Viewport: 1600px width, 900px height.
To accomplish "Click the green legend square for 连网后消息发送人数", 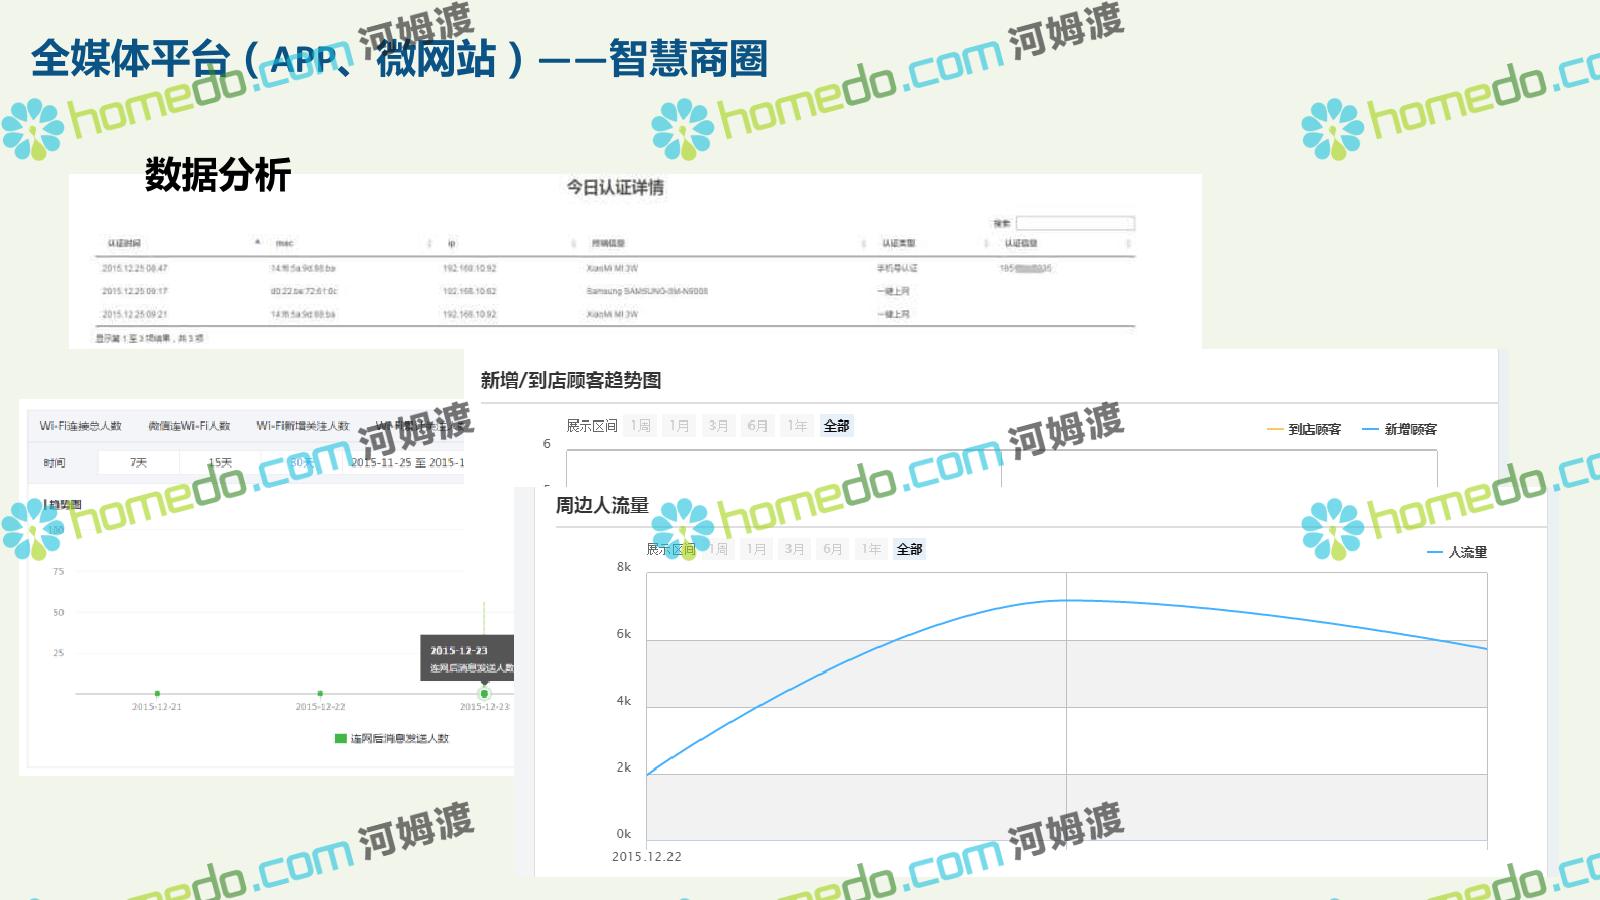I will pyautogui.click(x=340, y=738).
